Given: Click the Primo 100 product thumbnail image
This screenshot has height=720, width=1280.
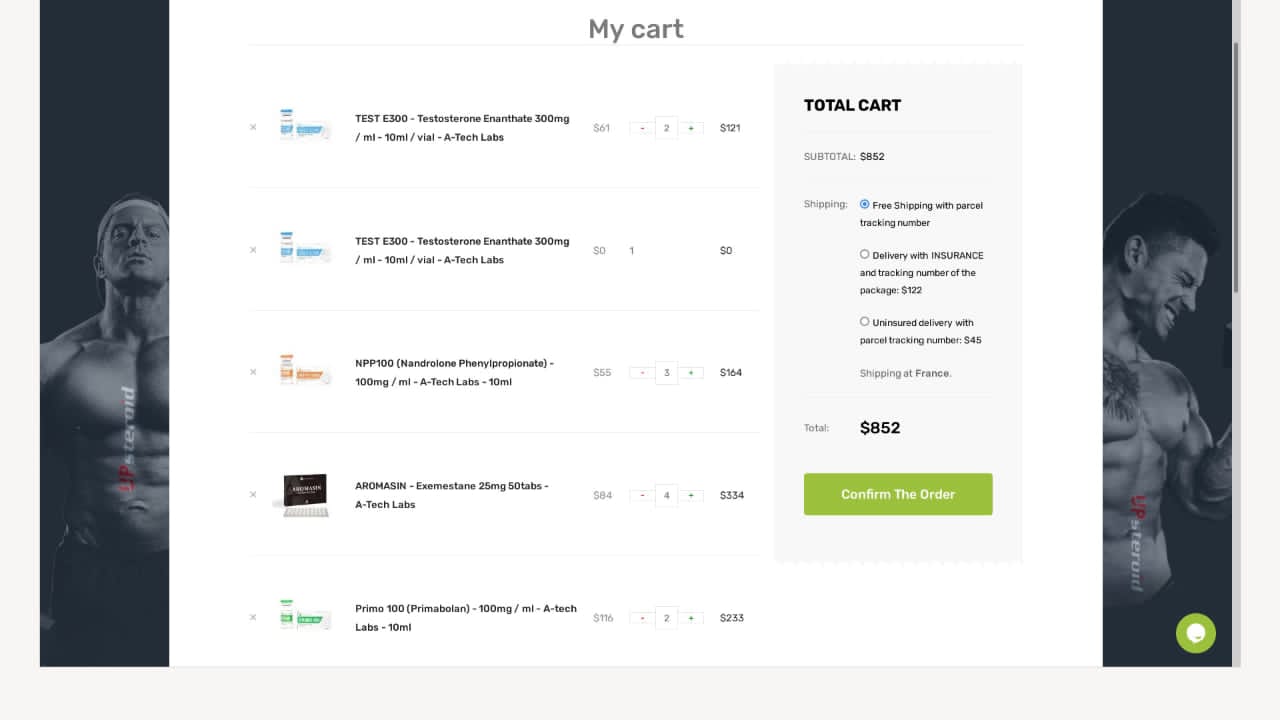Looking at the screenshot, I should point(304,615).
